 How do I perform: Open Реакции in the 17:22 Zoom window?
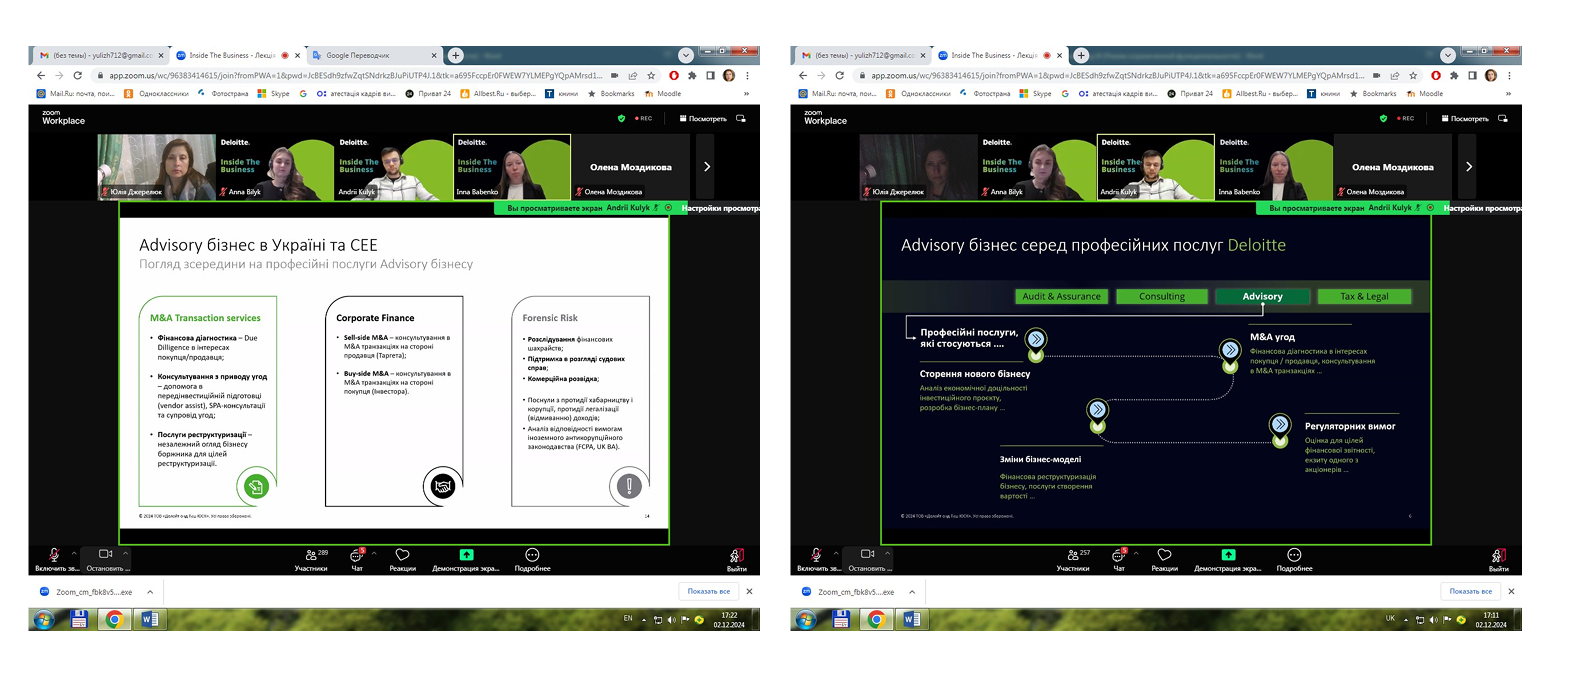coord(402,560)
